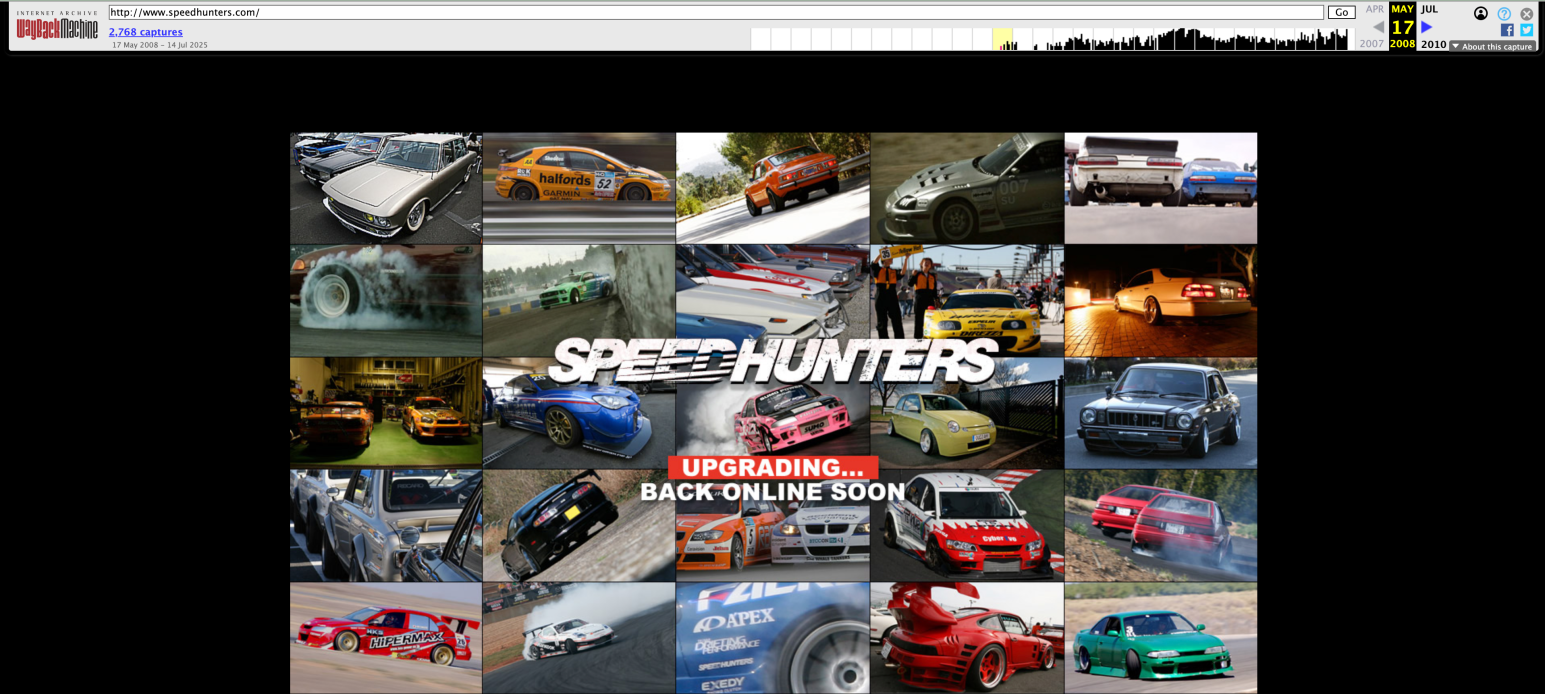Jump to year 2010 in the timeline

(x=1434, y=45)
